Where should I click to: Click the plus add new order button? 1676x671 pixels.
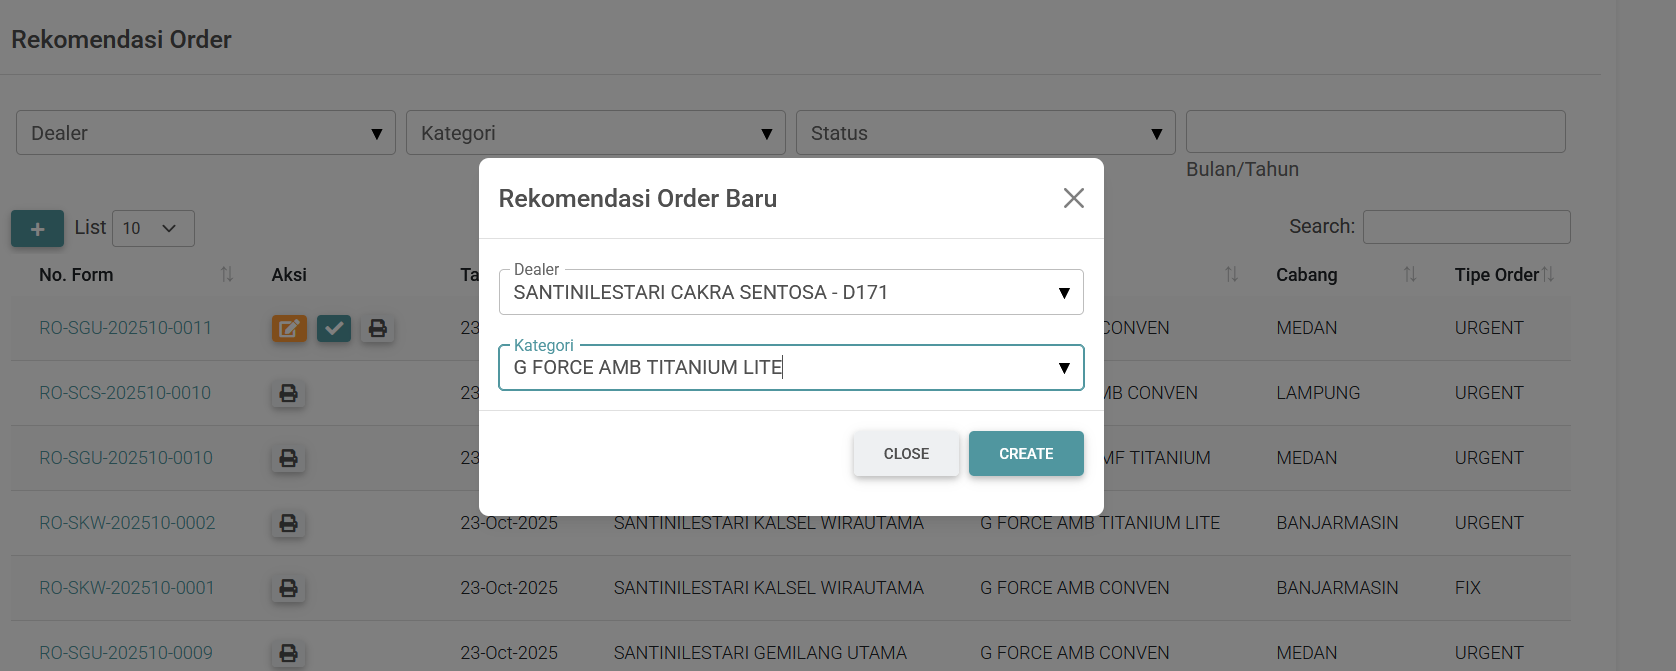tap(37, 229)
